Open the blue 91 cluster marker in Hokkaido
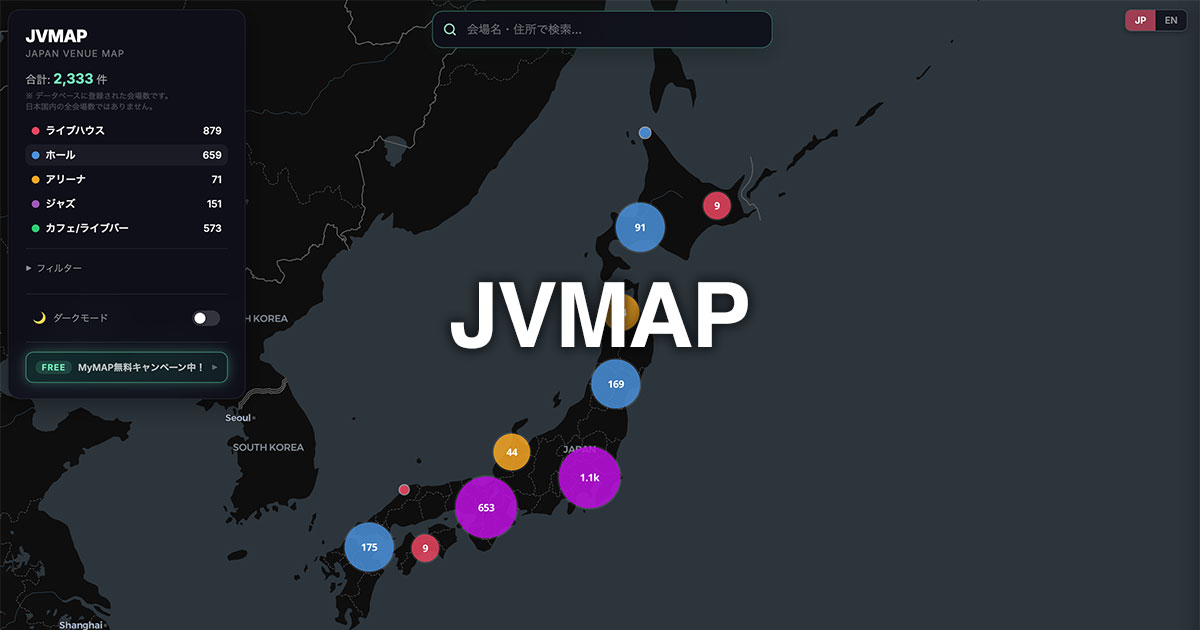Screen dimensions: 1200x630 (640, 227)
